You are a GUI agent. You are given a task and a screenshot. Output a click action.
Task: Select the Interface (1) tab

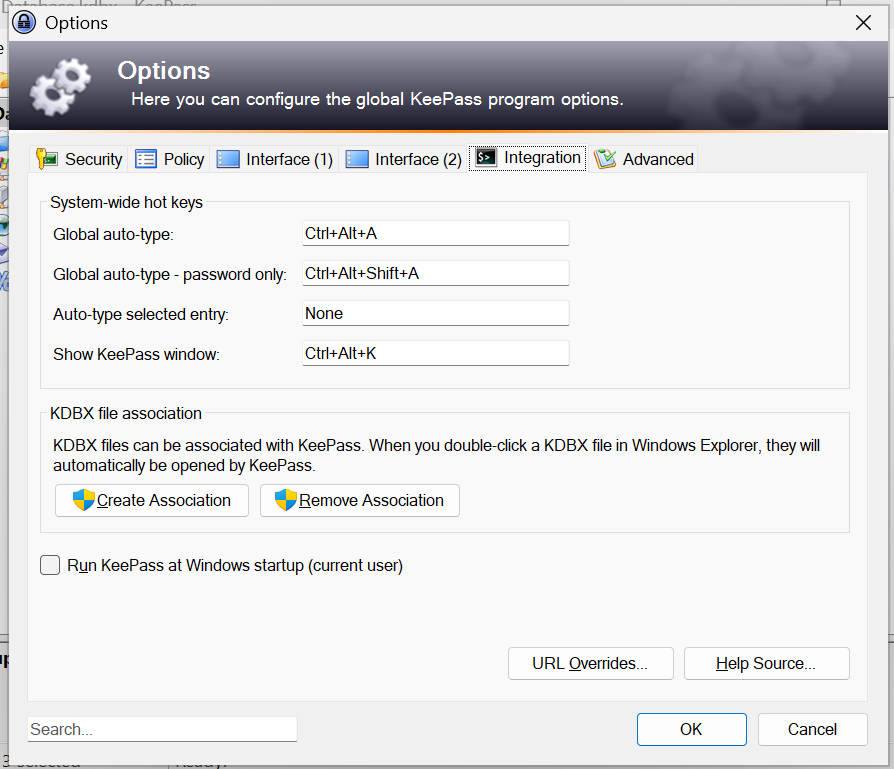point(274,159)
